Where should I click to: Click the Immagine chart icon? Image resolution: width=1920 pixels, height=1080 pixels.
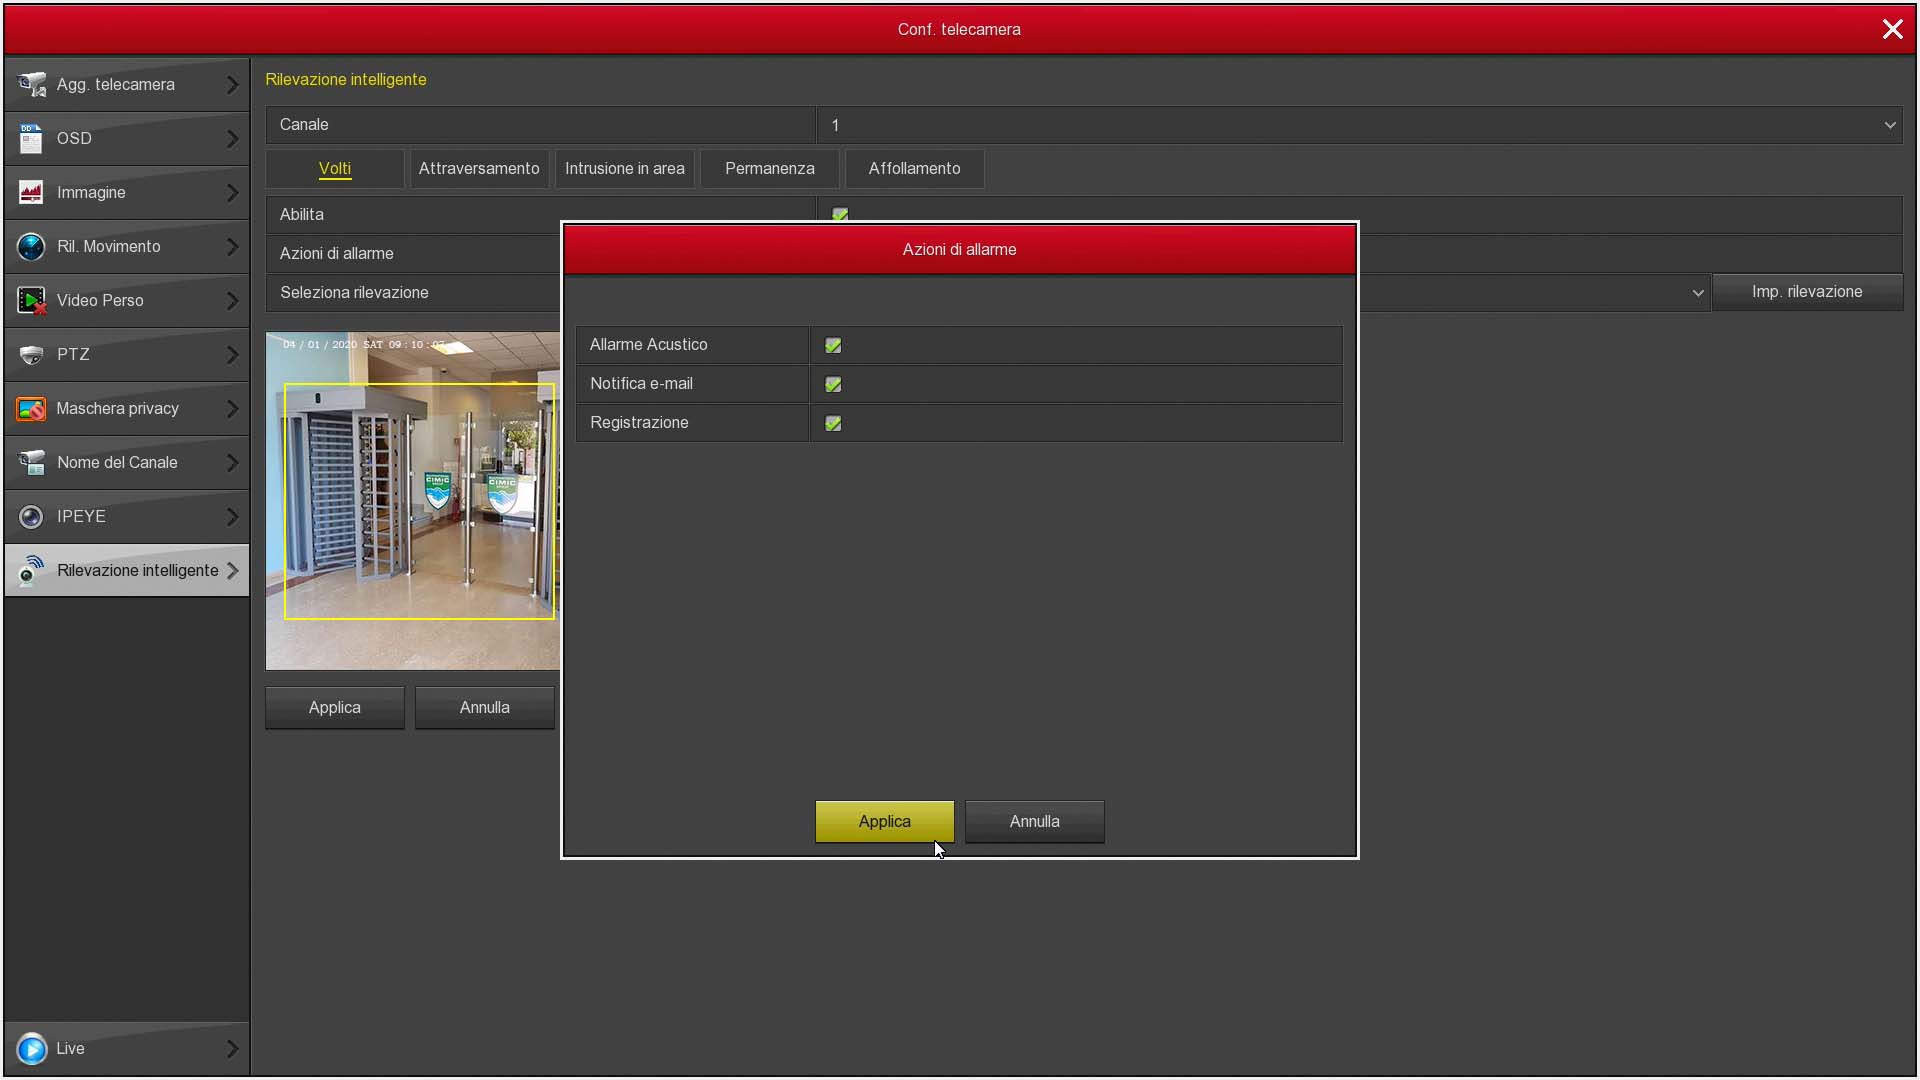point(31,193)
